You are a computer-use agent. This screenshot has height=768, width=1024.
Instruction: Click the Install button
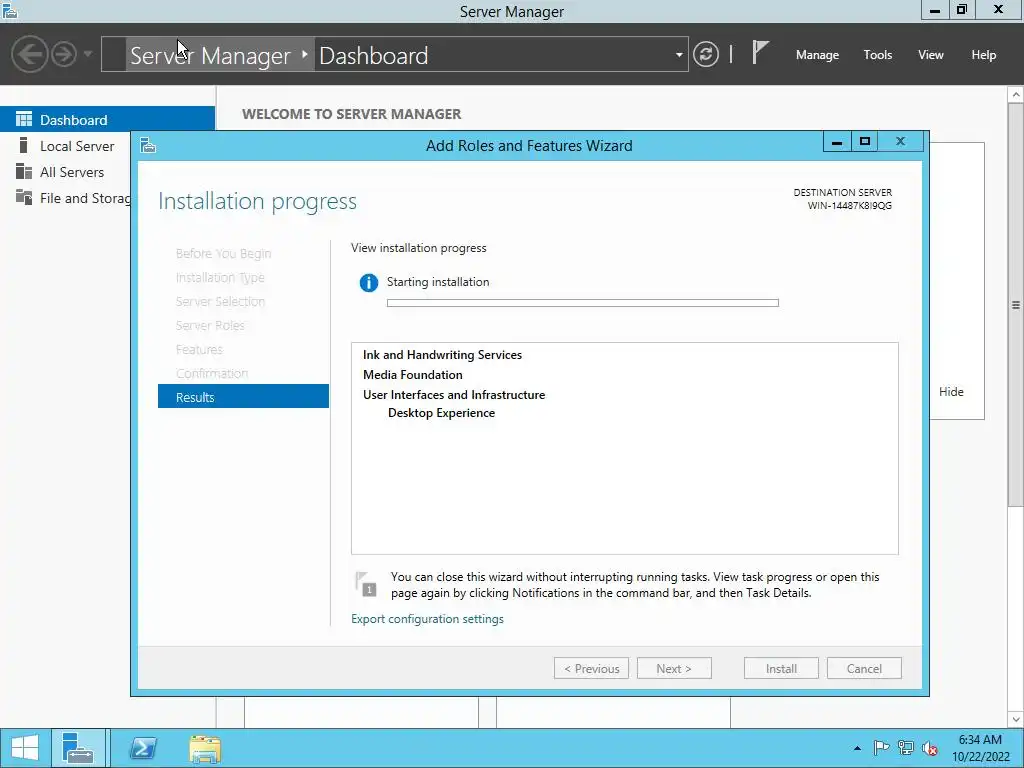781,668
